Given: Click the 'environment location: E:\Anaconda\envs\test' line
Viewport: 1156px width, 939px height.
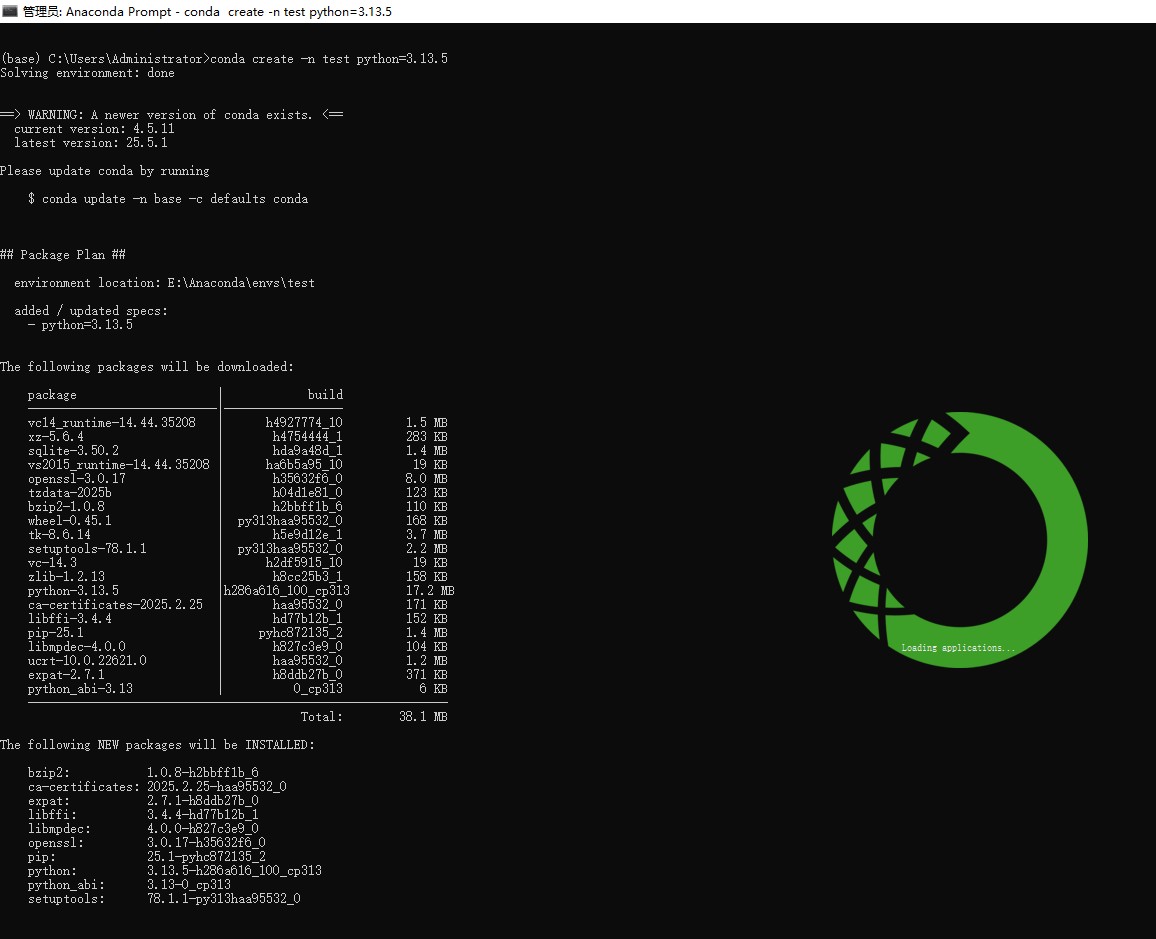Looking at the screenshot, I should [164, 283].
